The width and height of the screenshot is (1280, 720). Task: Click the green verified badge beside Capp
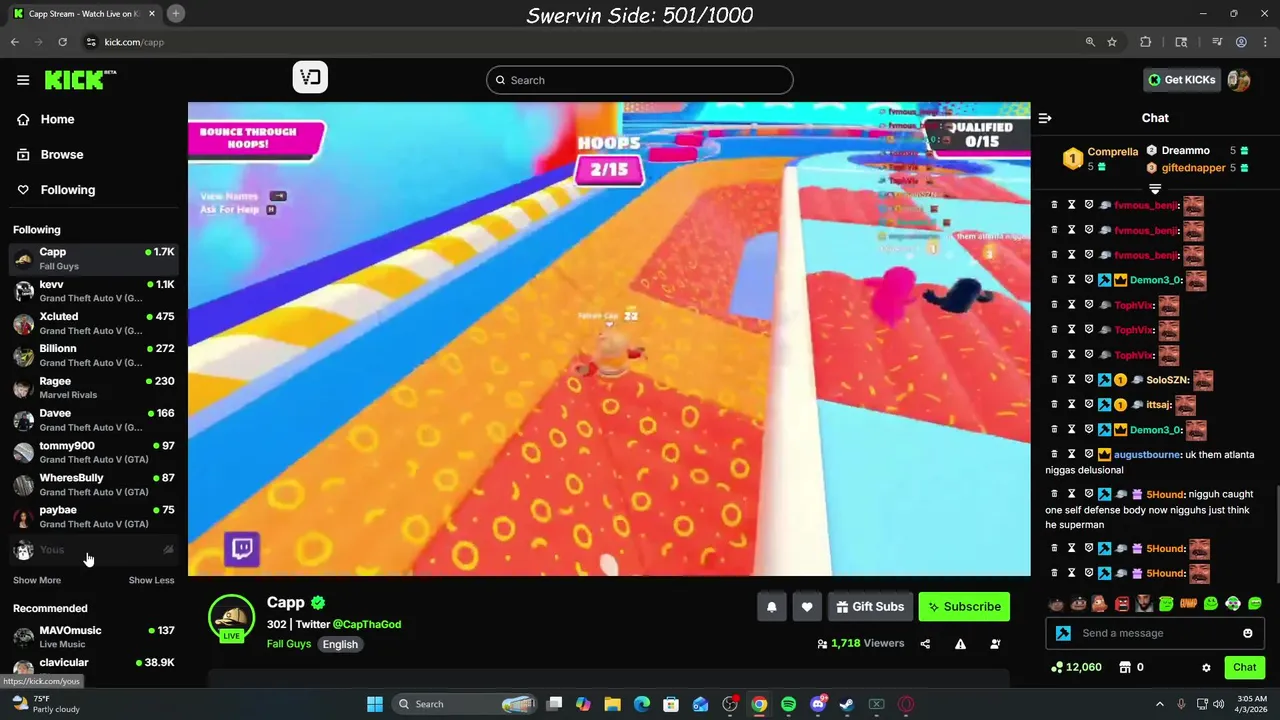click(x=318, y=602)
